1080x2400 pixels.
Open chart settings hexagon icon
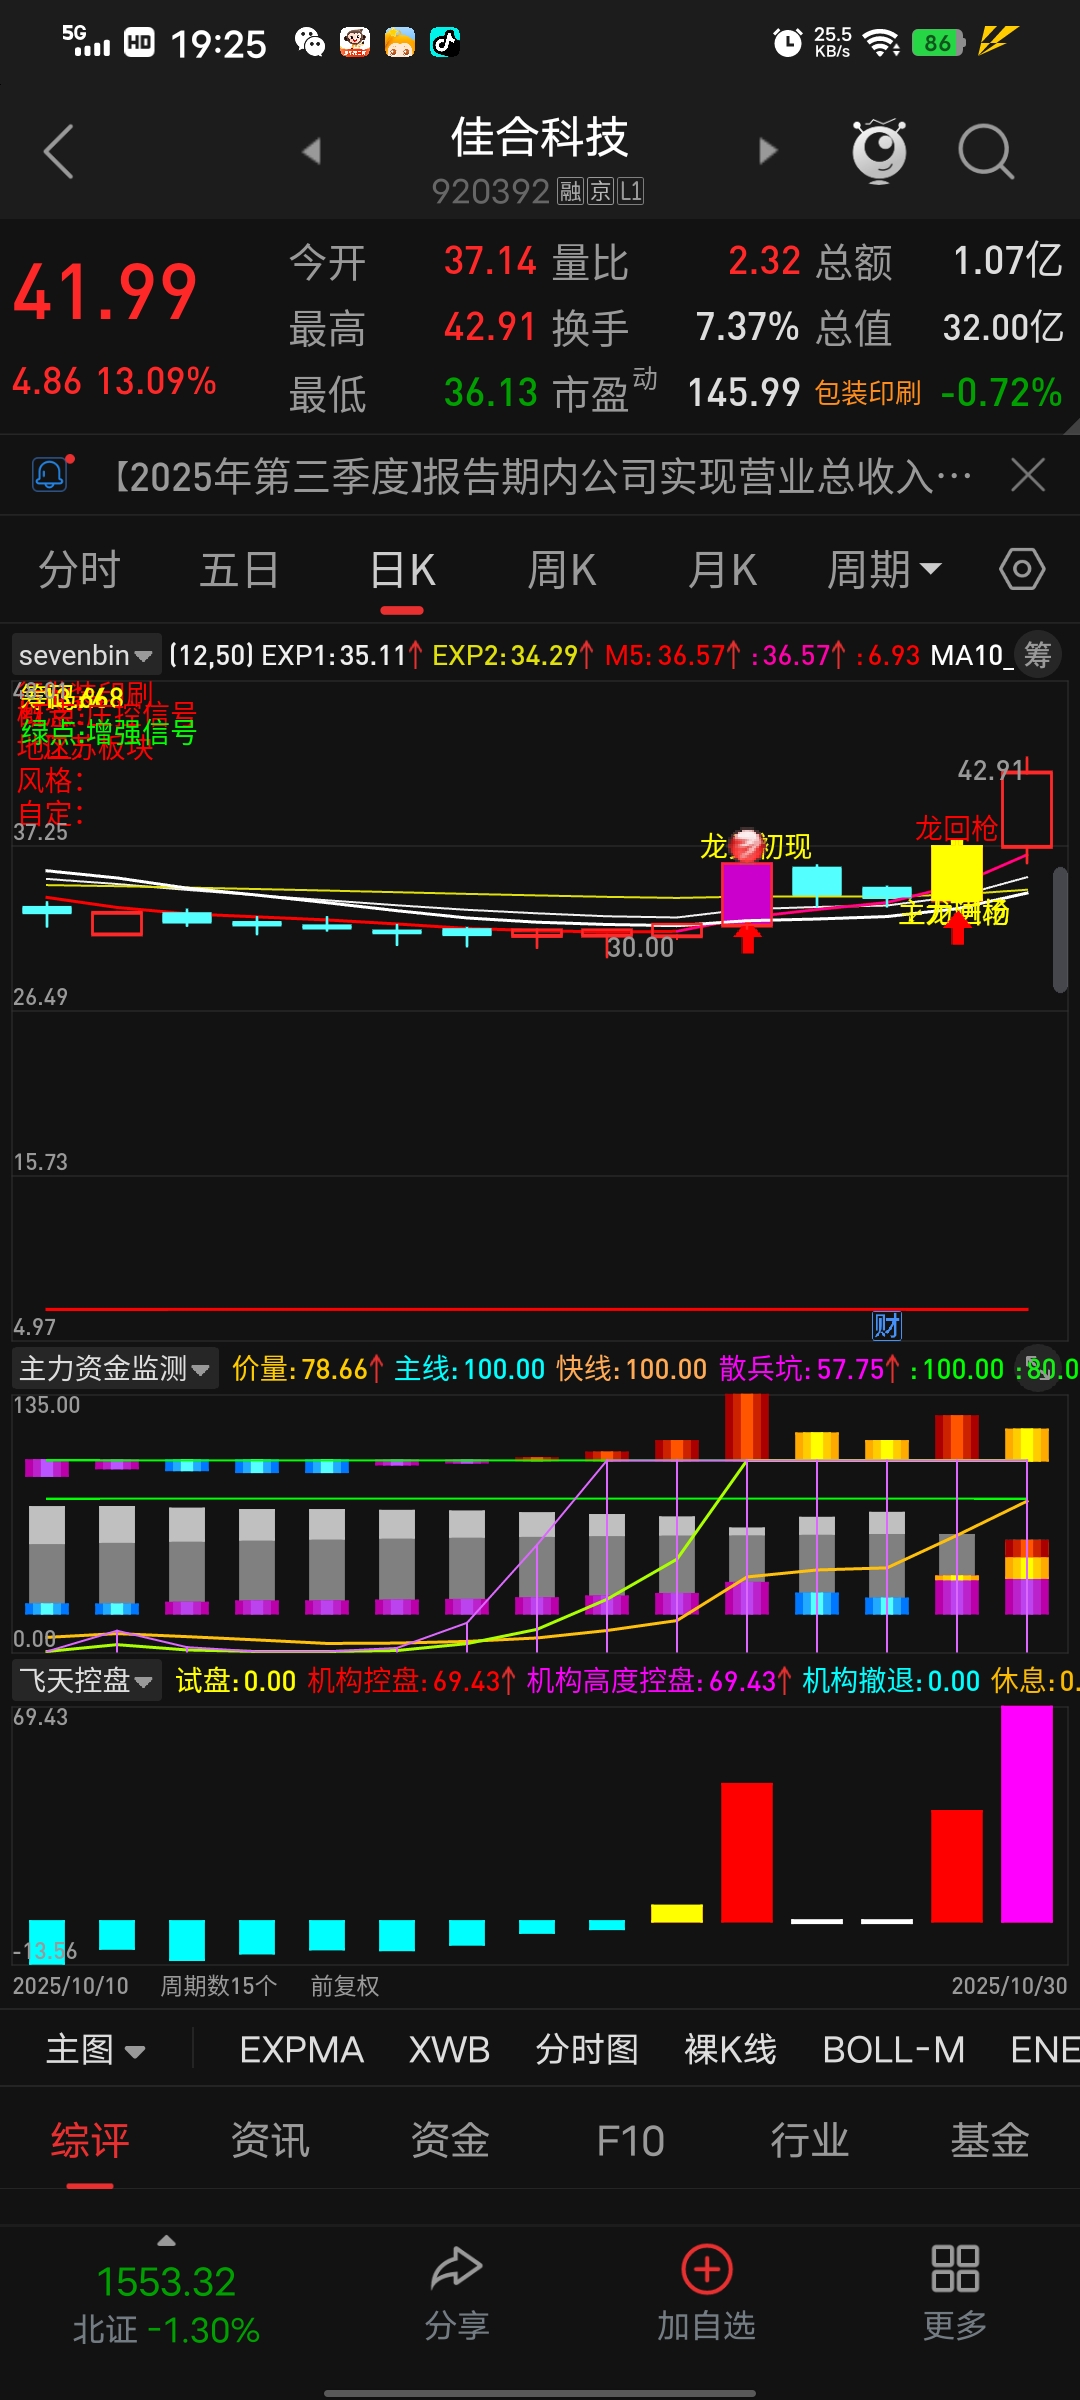tap(1022, 570)
